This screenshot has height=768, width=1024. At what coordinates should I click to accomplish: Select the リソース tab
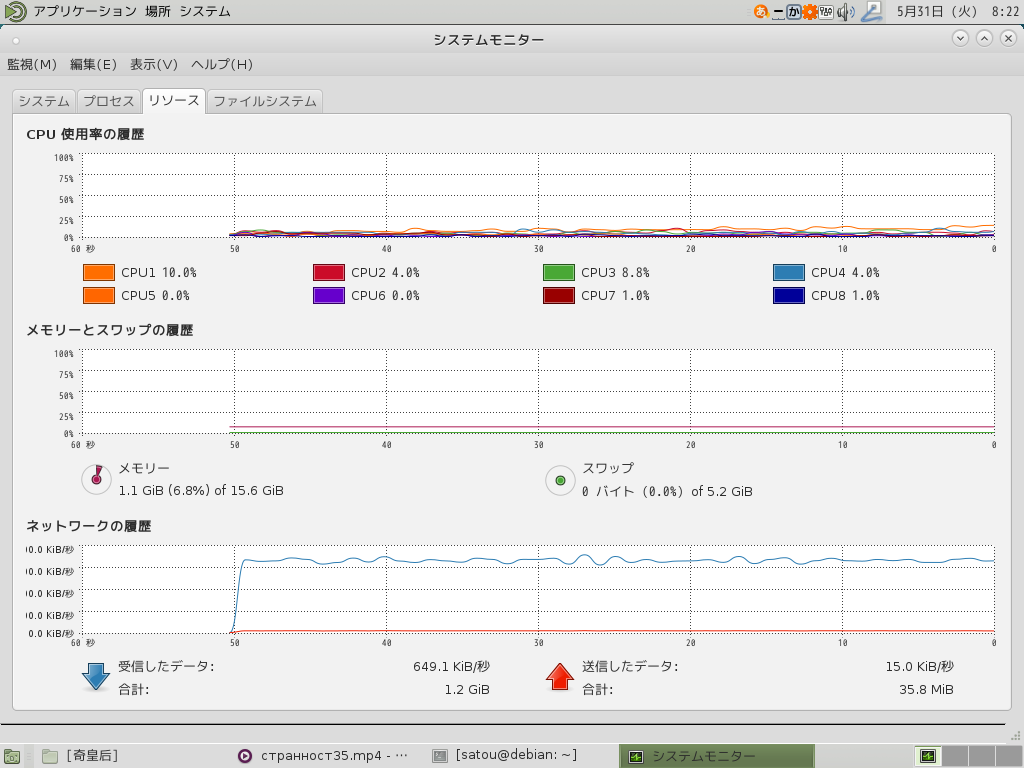[x=174, y=101]
